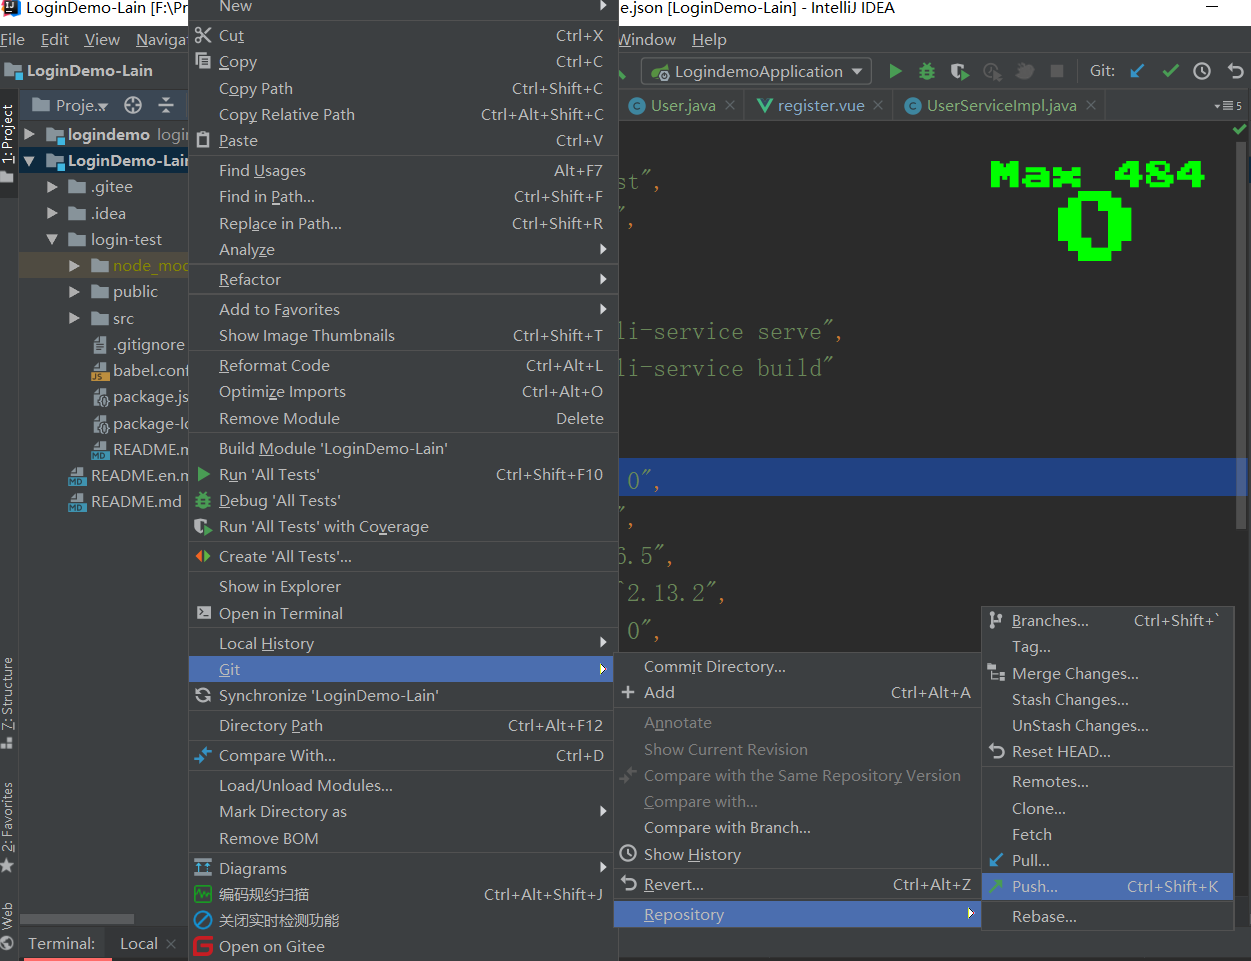Click Commit Directory... in Git submenu

point(797,666)
